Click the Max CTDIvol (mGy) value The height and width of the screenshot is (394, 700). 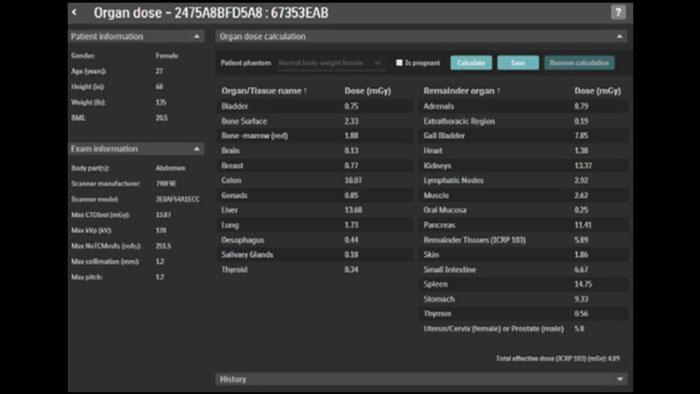point(163,215)
